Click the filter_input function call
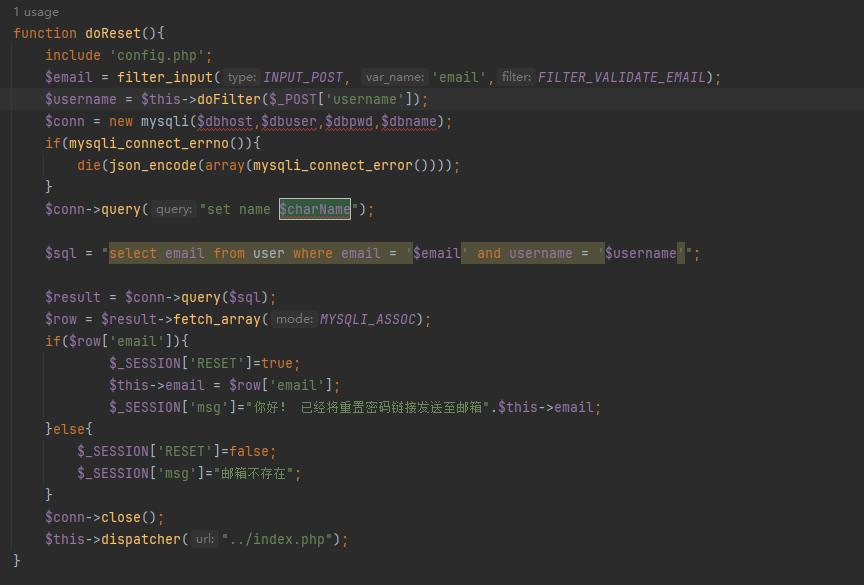 (x=164, y=77)
